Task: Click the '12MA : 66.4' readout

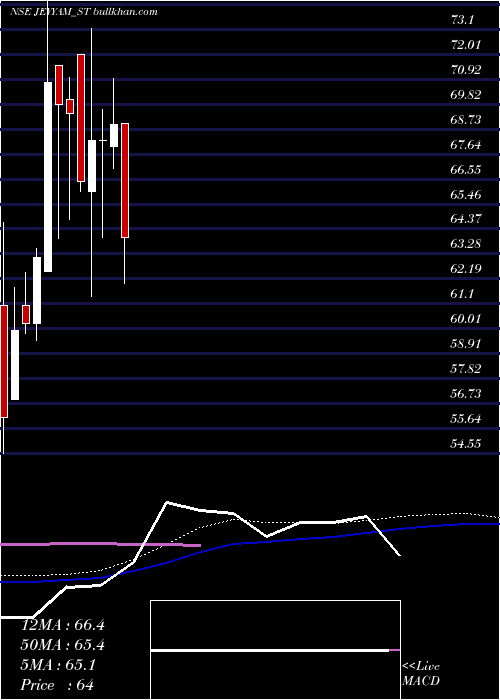Action: 62,625
